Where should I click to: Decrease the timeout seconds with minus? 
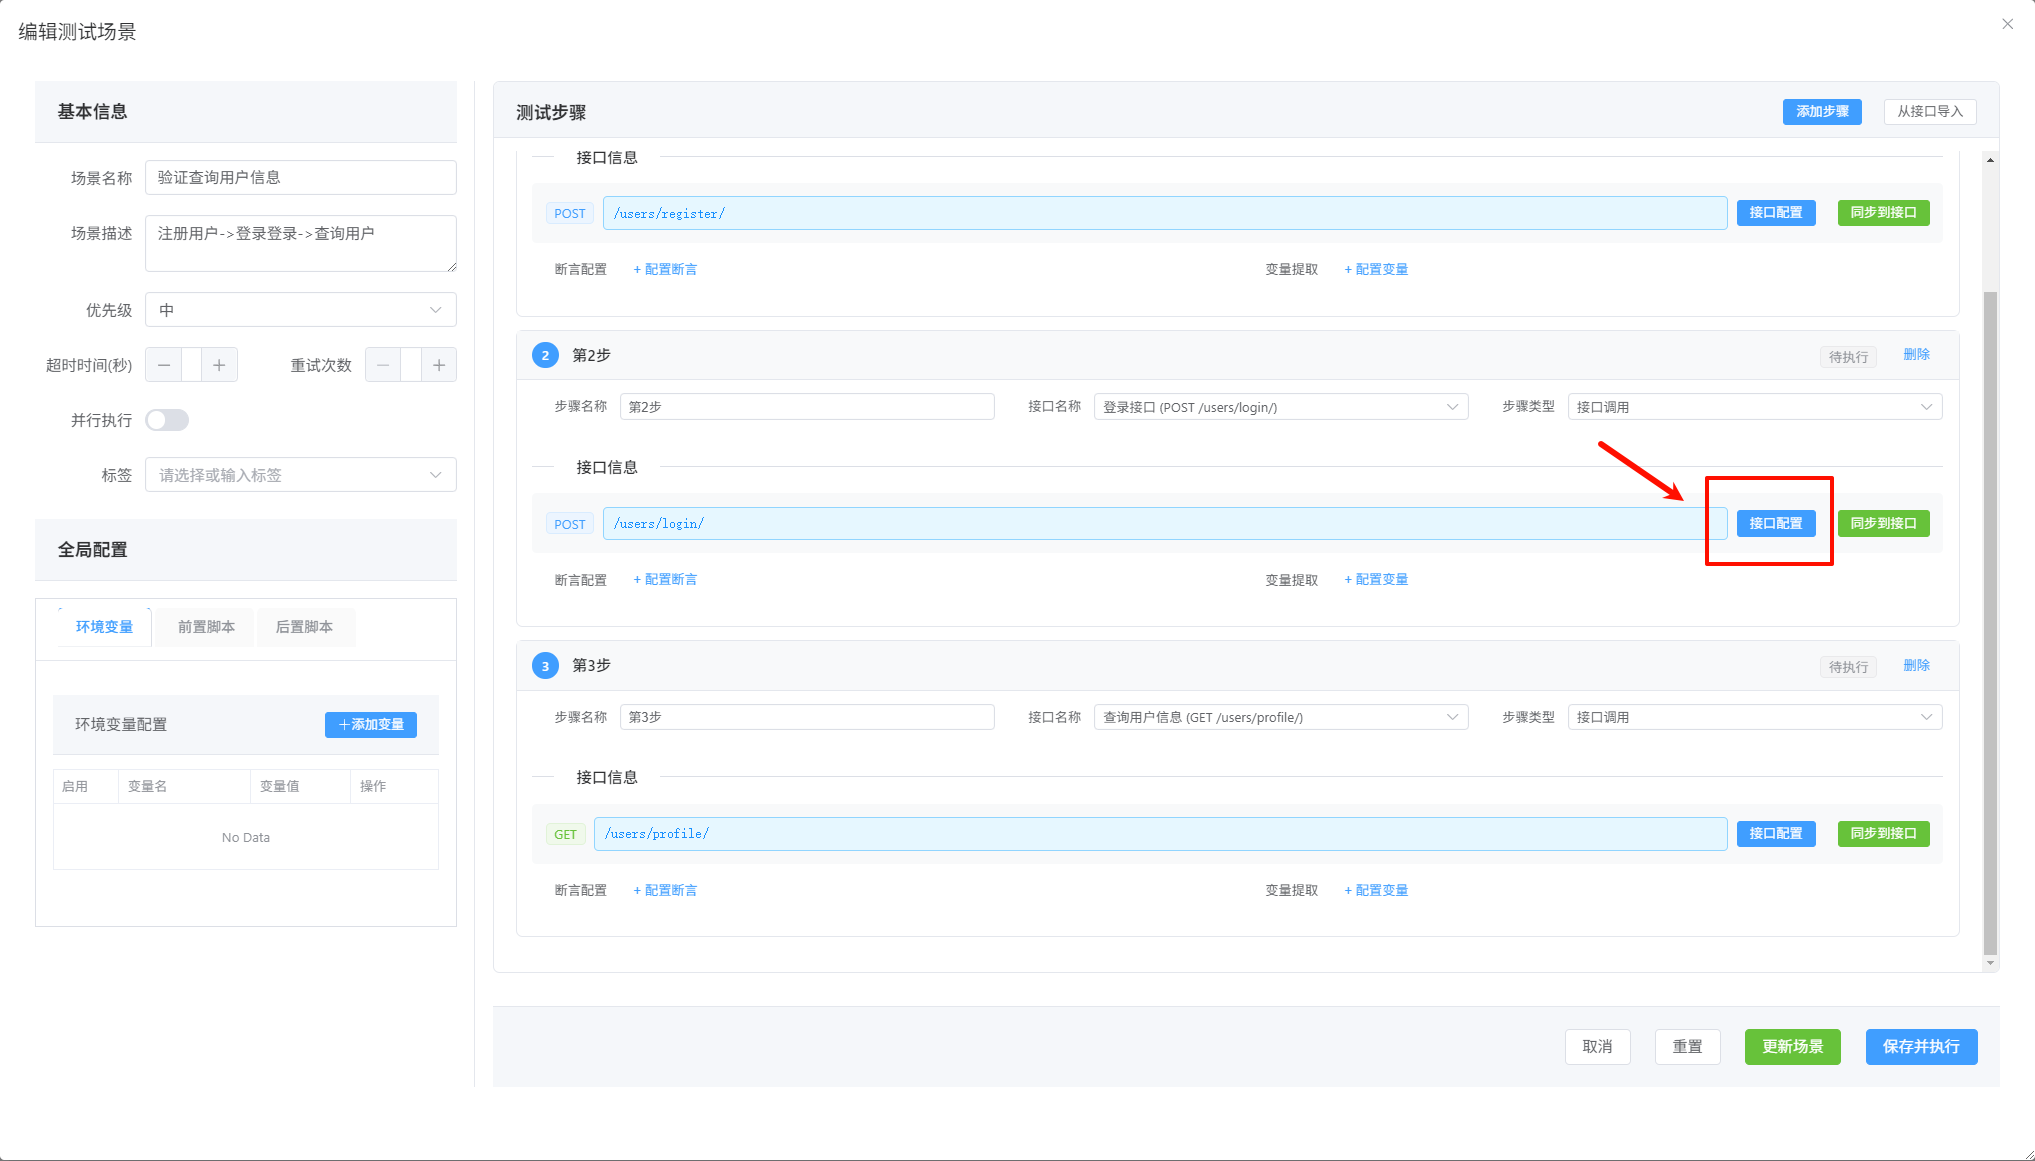164,365
